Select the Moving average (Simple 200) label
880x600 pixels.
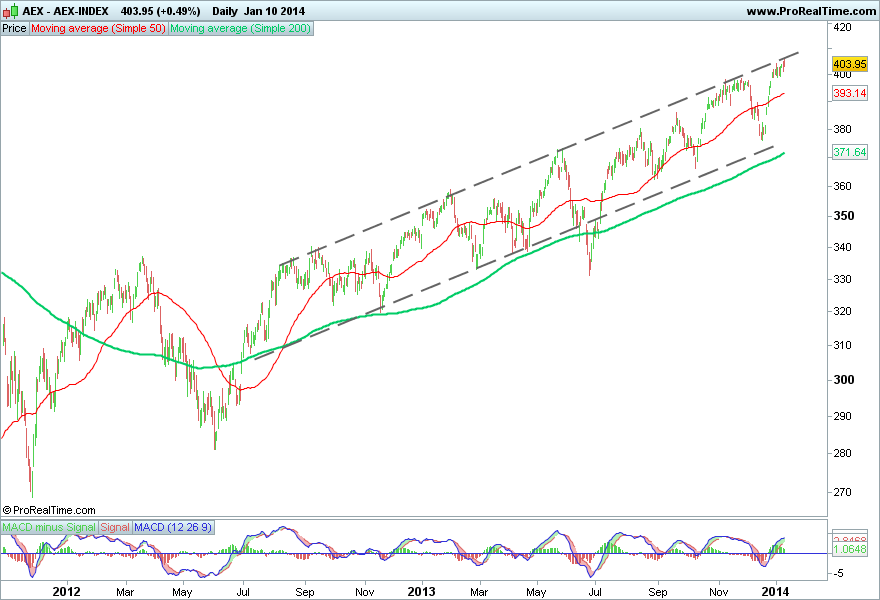tap(240, 28)
